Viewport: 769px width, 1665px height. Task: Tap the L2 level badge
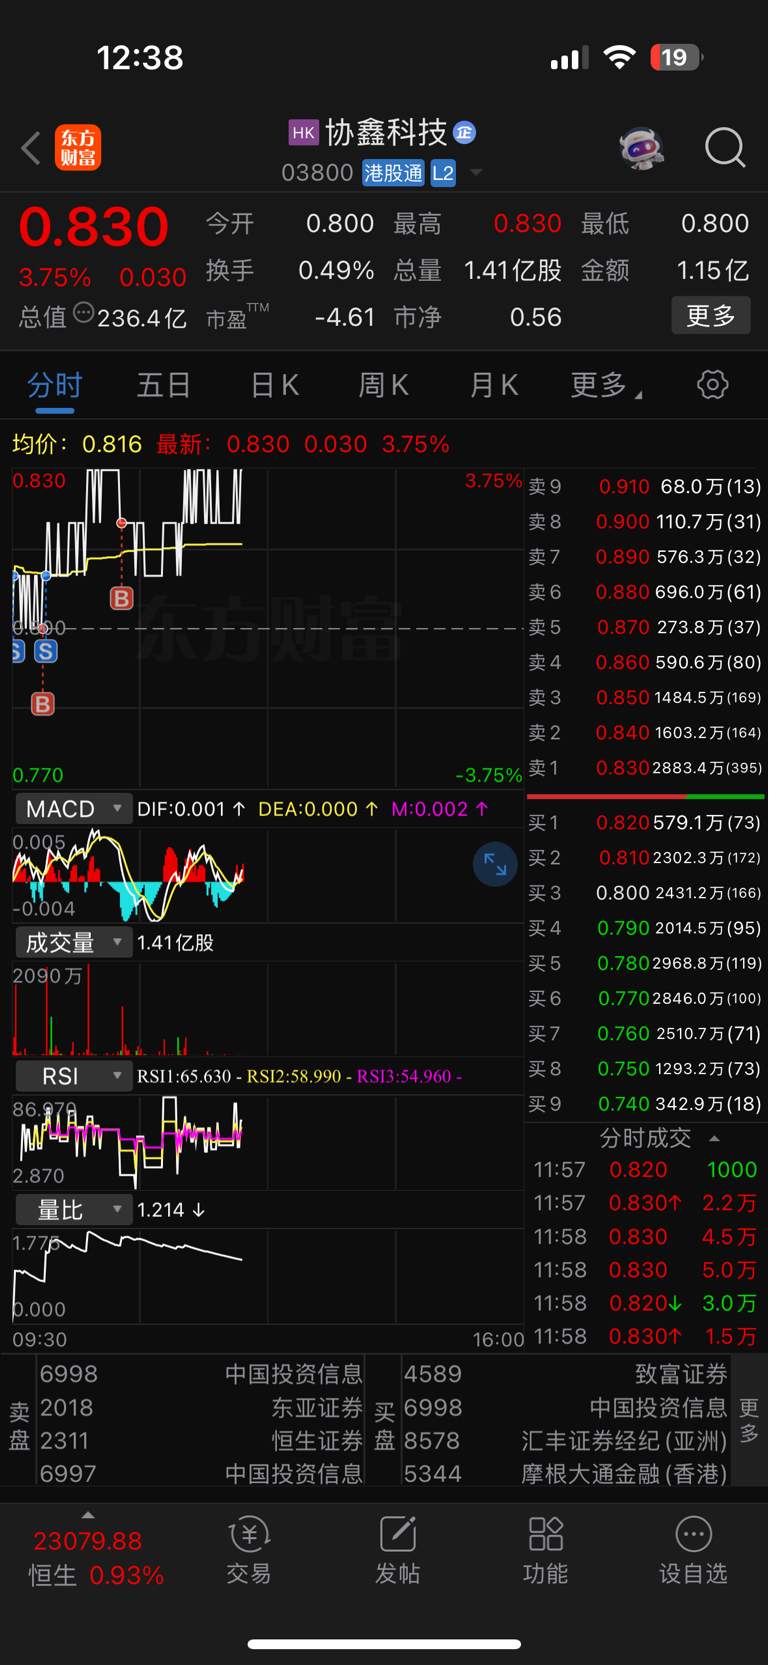click(443, 173)
